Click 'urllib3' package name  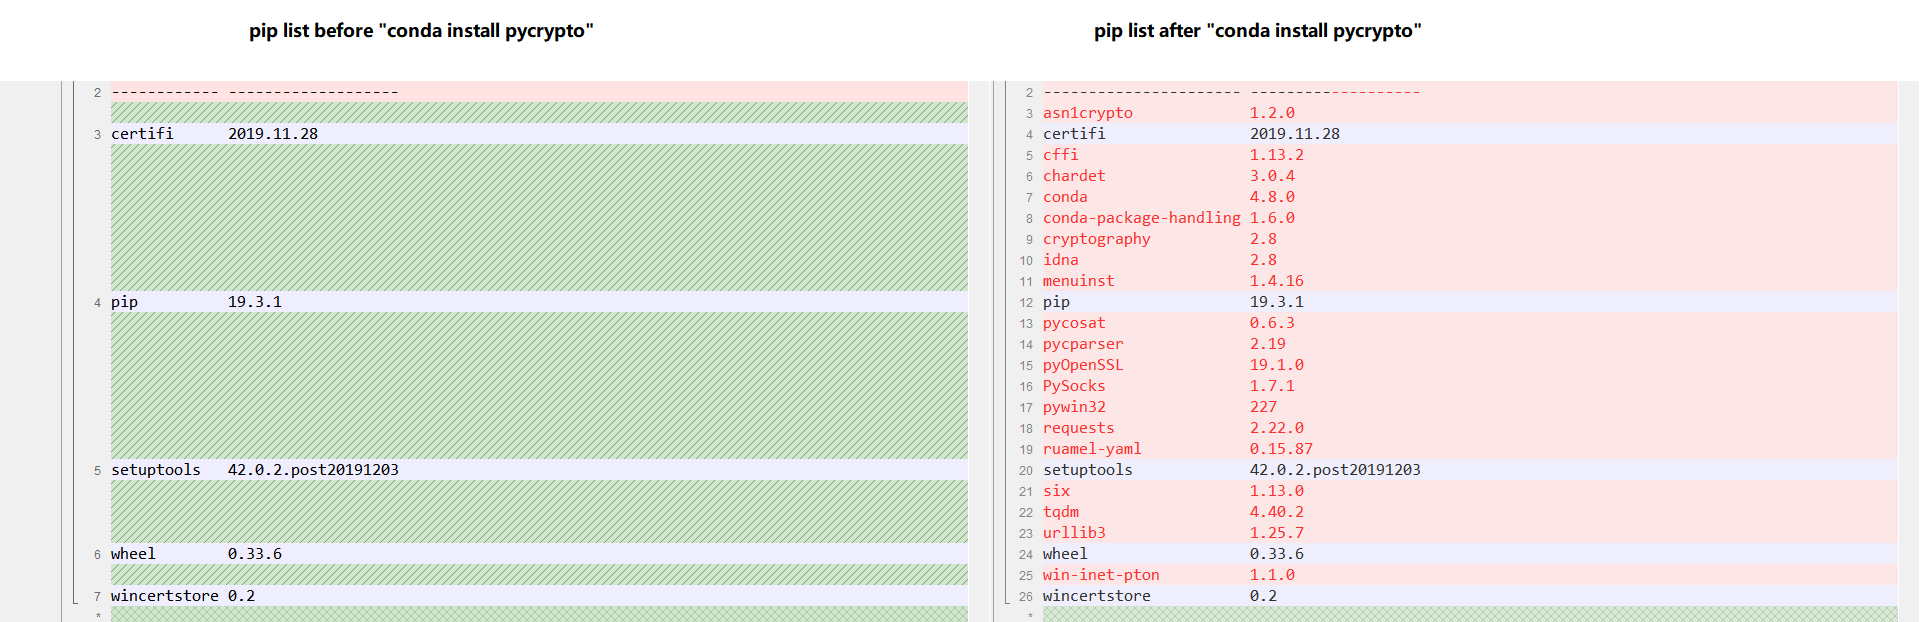tap(1074, 533)
